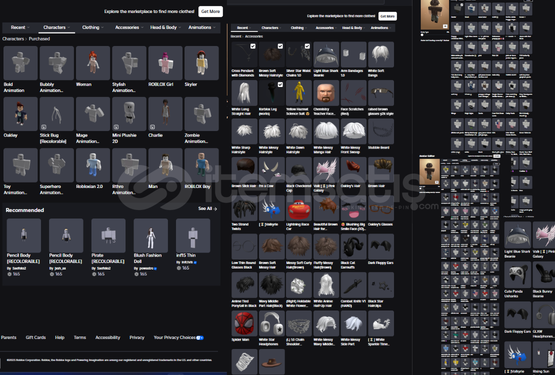Switch to the Animations tab on left

coord(201,27)
